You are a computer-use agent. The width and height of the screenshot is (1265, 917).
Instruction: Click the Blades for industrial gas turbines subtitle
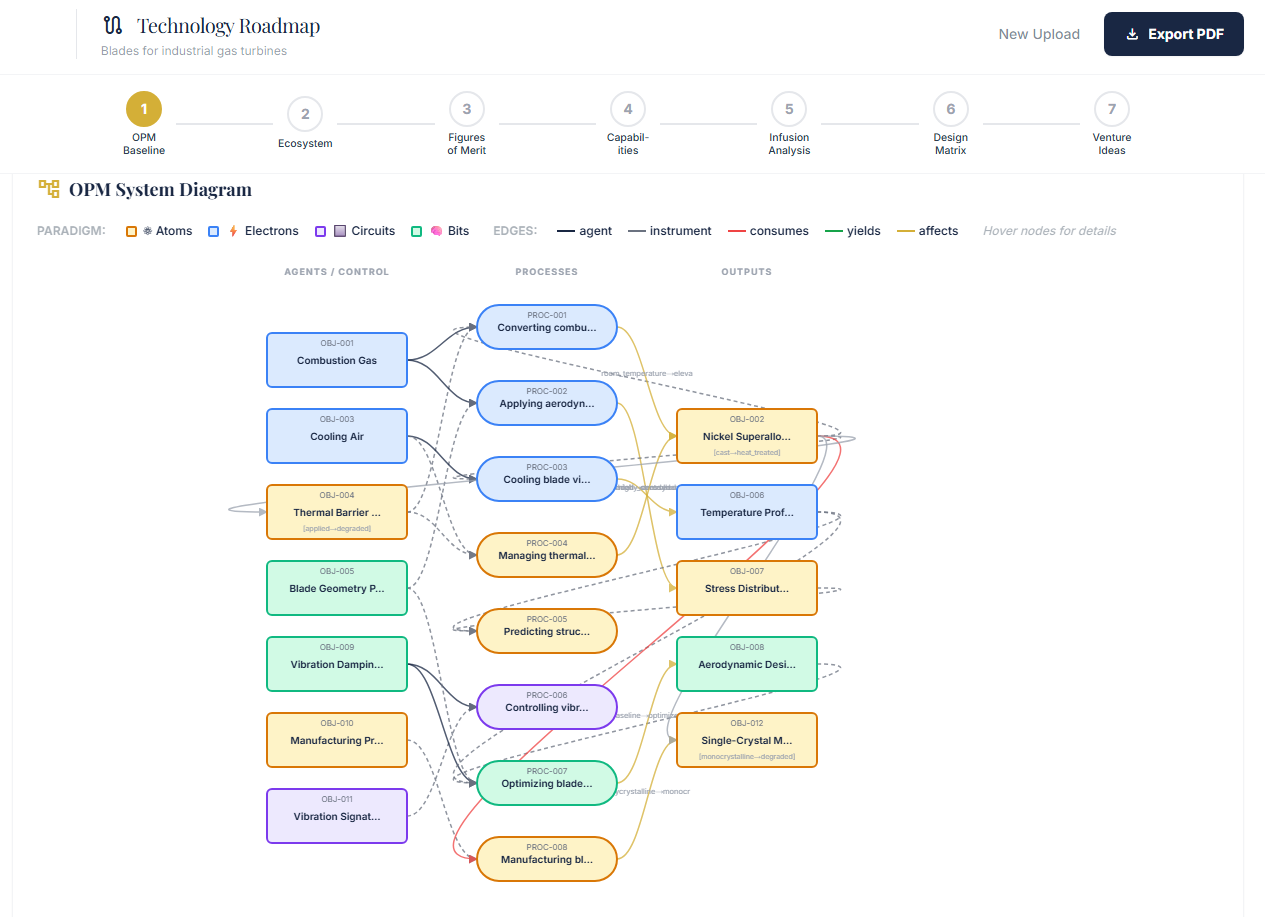coord(194,51)
